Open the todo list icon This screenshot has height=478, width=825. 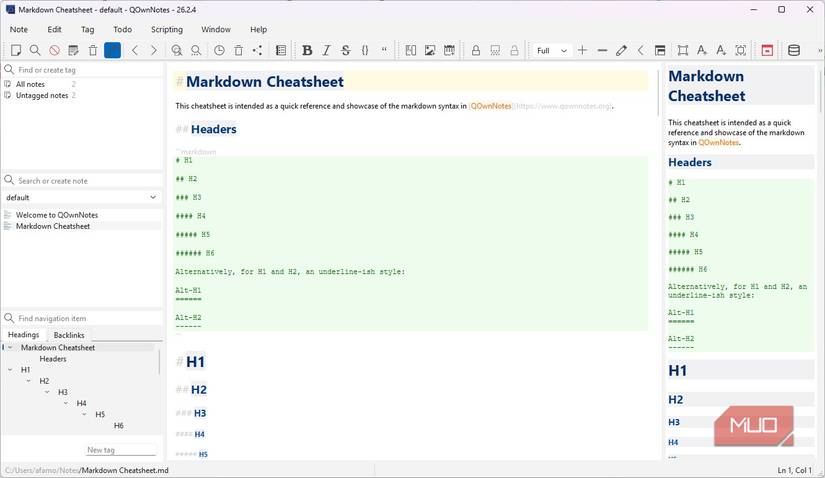(x=281, y=51)
